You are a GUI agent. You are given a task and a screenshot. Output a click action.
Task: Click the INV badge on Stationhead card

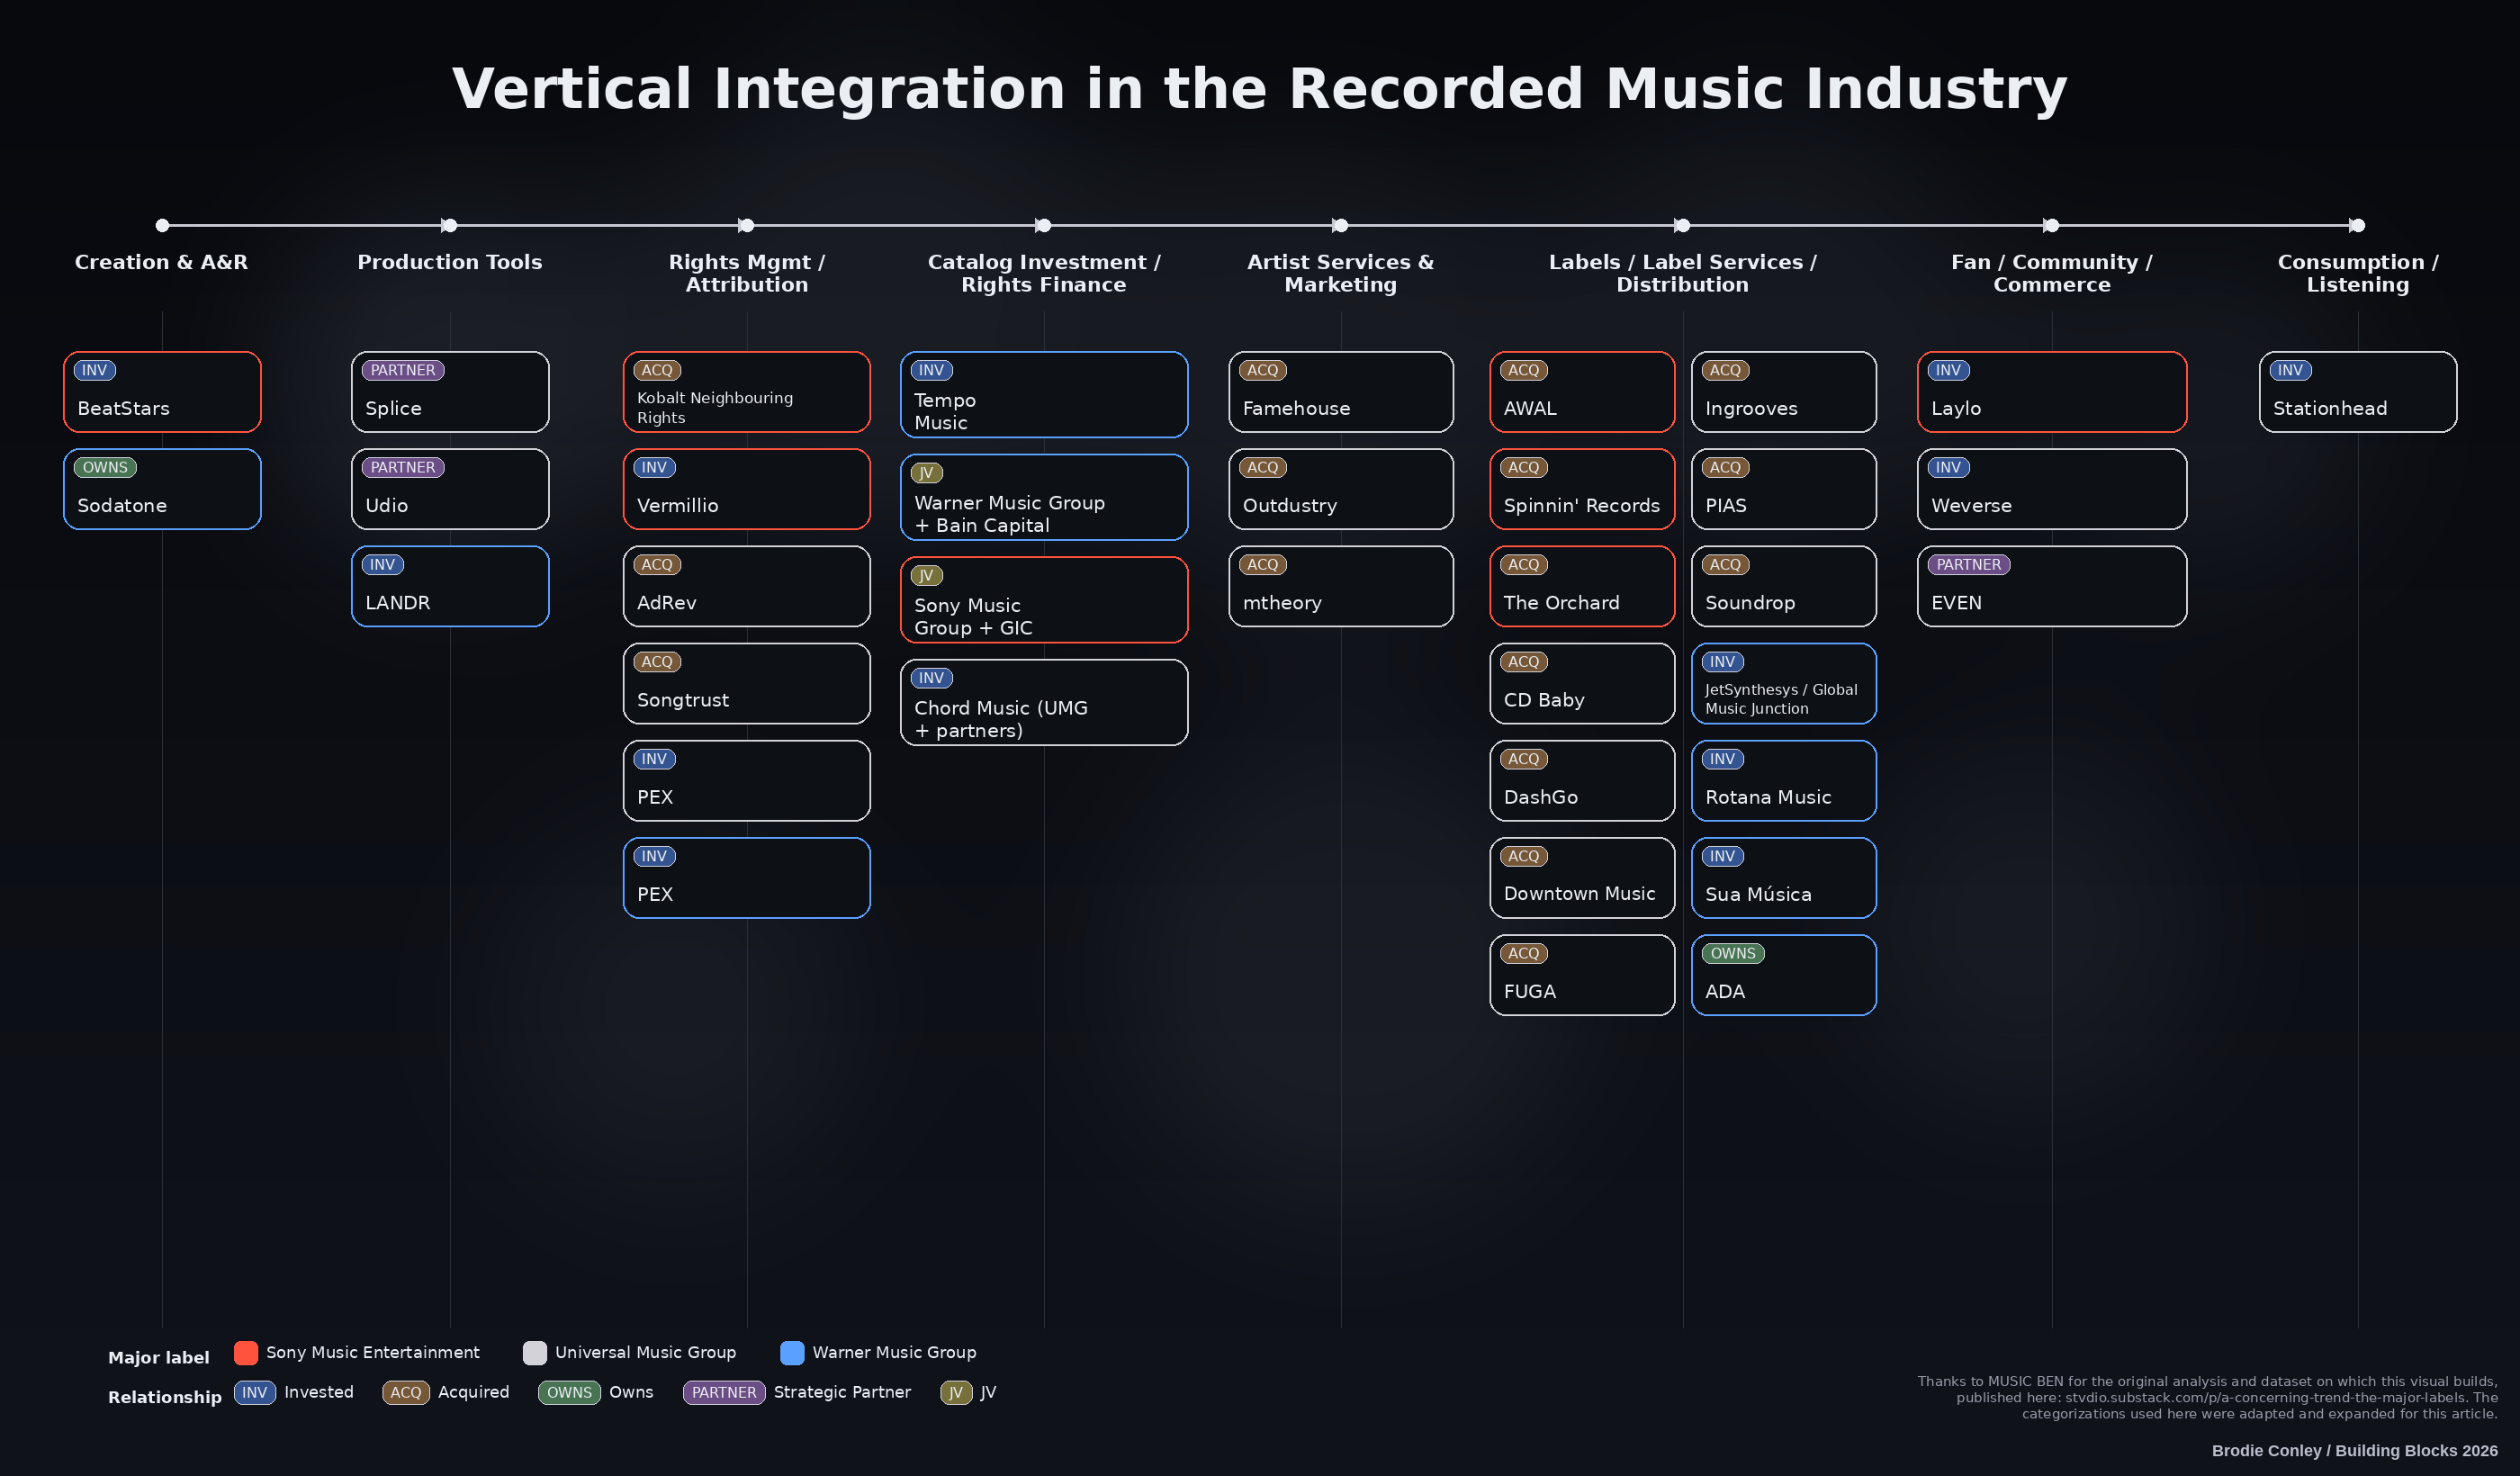[2290, 370]
